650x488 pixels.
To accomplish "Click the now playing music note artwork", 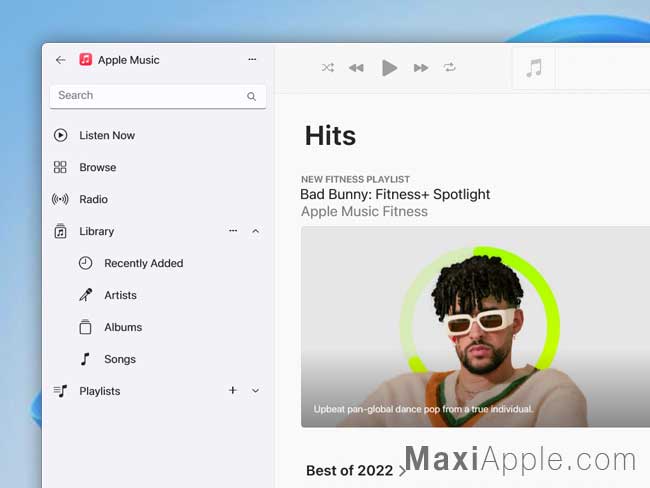I will coord(534,68).
